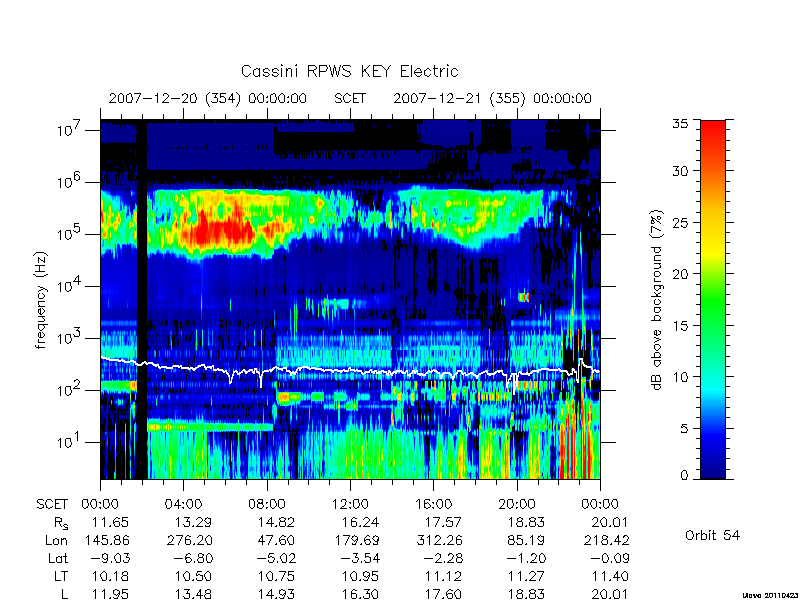This screenshot has height=600, width=800.
Task: Click the 10^4 frequency tick label
Action: coord(70,285)
